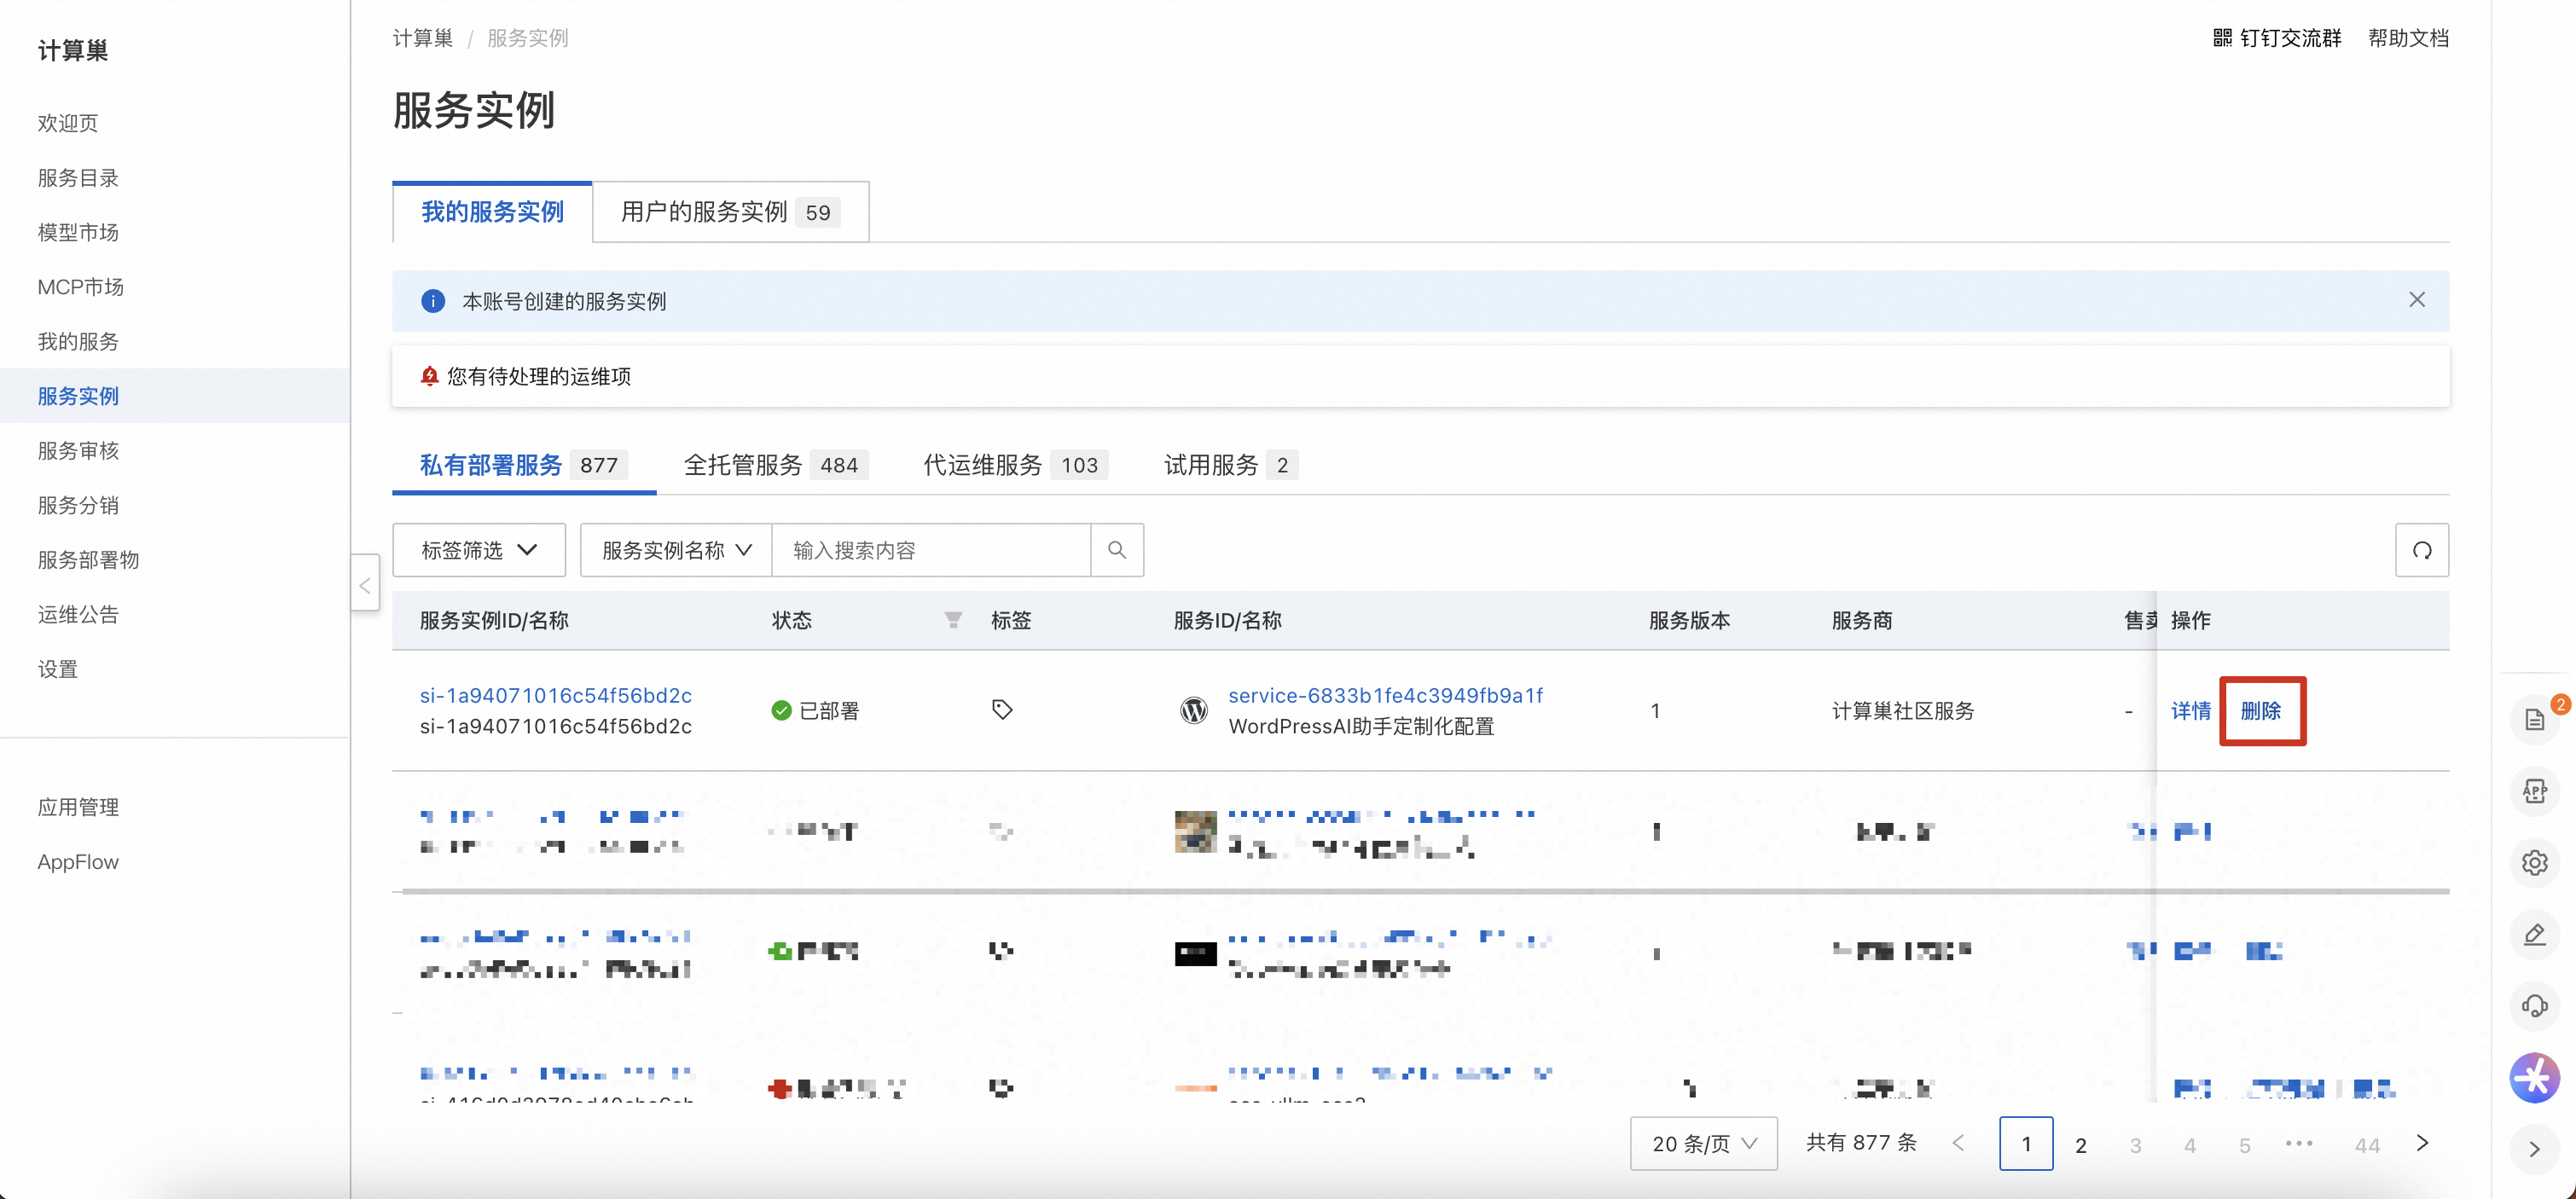Click the 删除 link in first row
The image size is (2576, 1199).
click(2260, 711)
